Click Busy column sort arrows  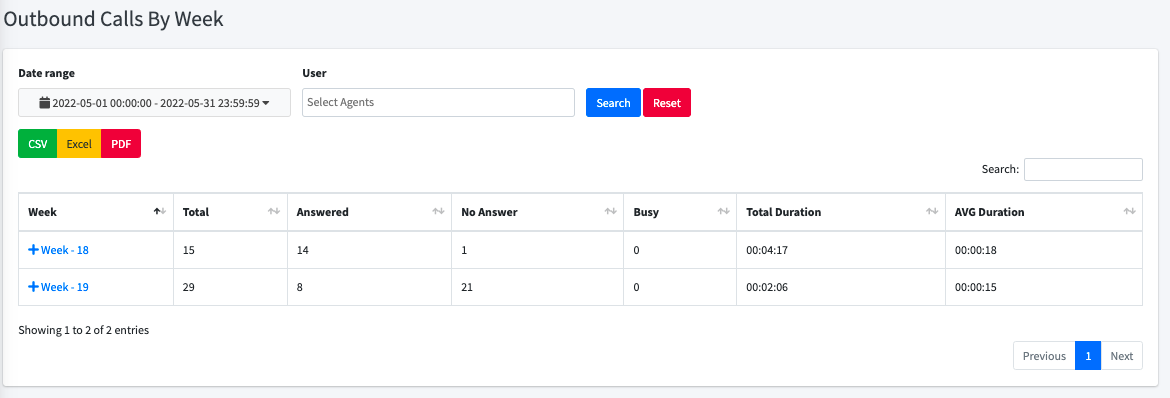(723, 212)
